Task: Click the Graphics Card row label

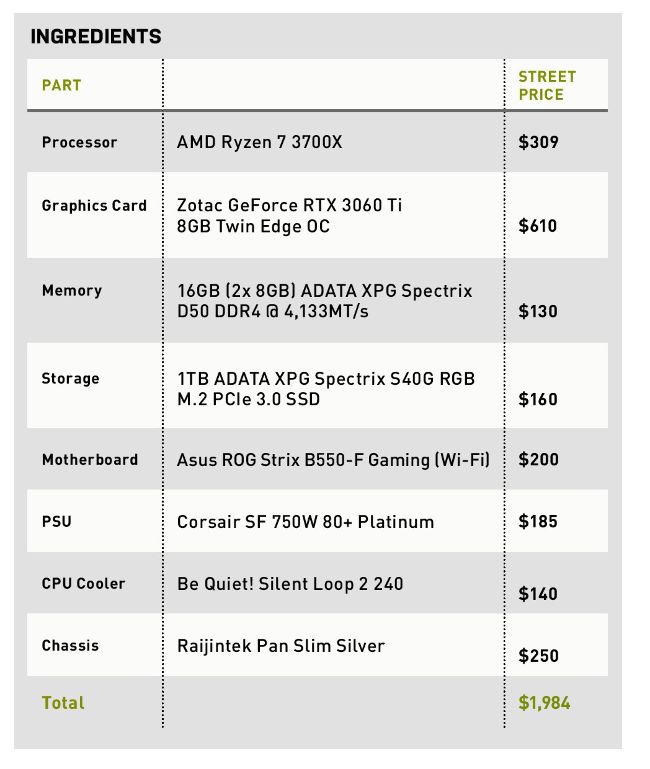Action: tap(94, 205)
